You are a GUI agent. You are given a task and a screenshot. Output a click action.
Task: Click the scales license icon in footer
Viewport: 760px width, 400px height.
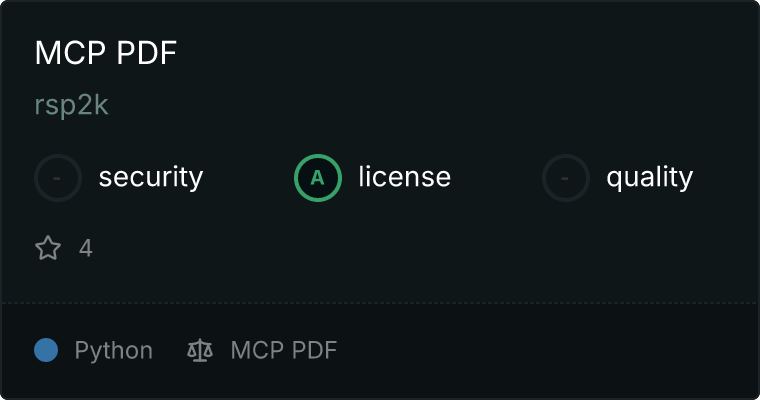click(x=200, y=350)
